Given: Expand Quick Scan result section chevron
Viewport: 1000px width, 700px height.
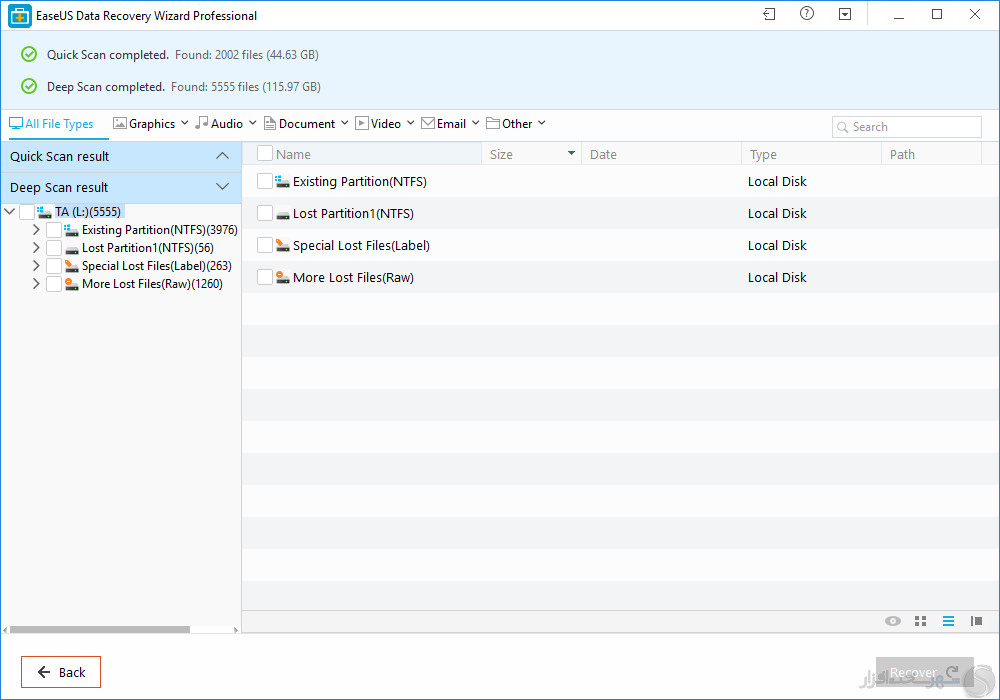Looking at the screenshot, I should tap(222, 156).
